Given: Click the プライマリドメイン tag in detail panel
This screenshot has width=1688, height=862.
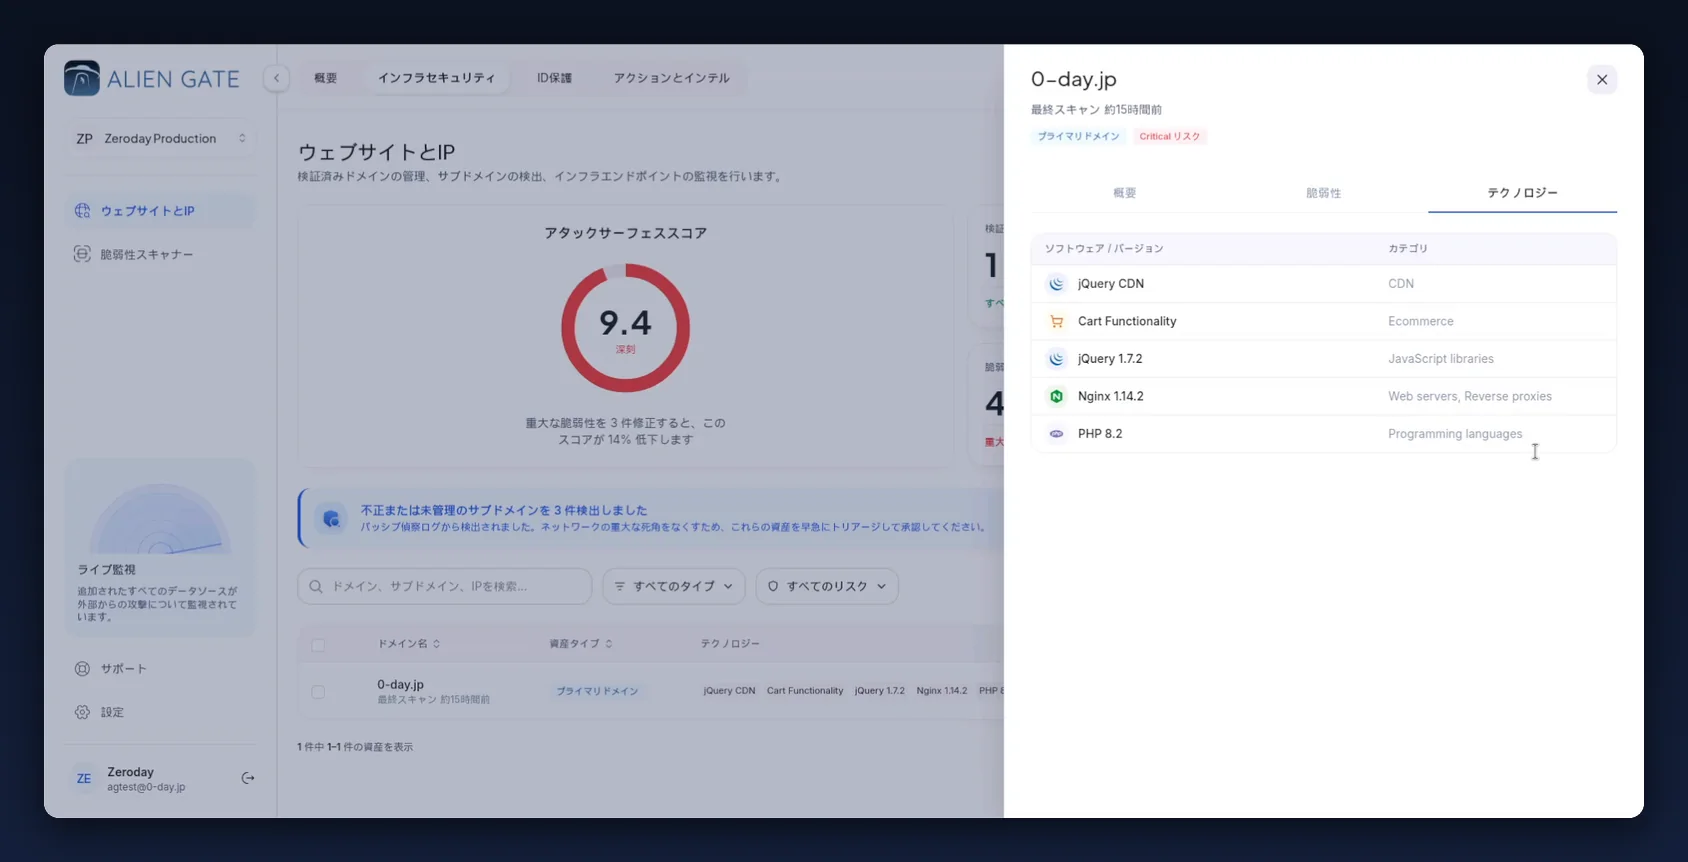Looking at the screenshot, I should click(x=1078, y=136).
